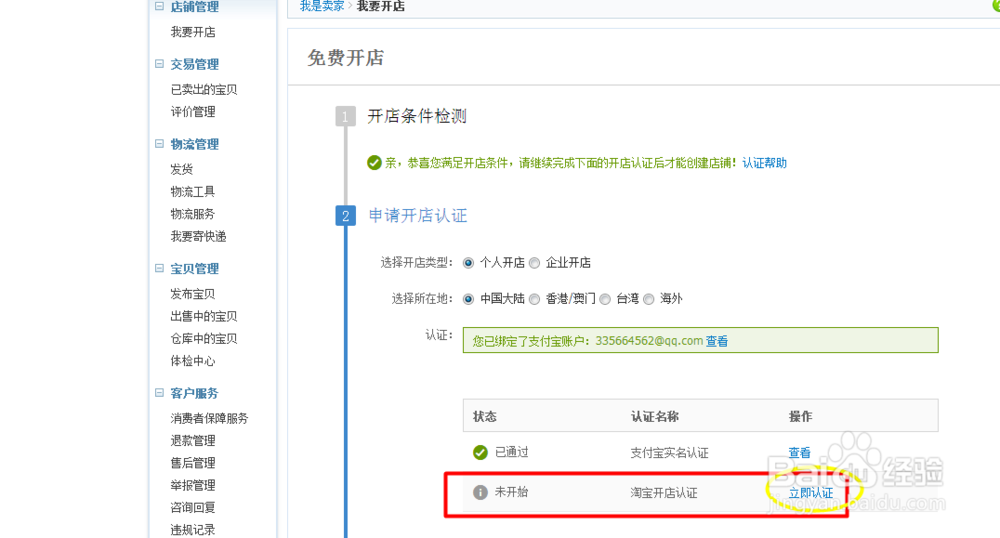Click the green check icon before 亲，恭喜

tap(374, 163)
